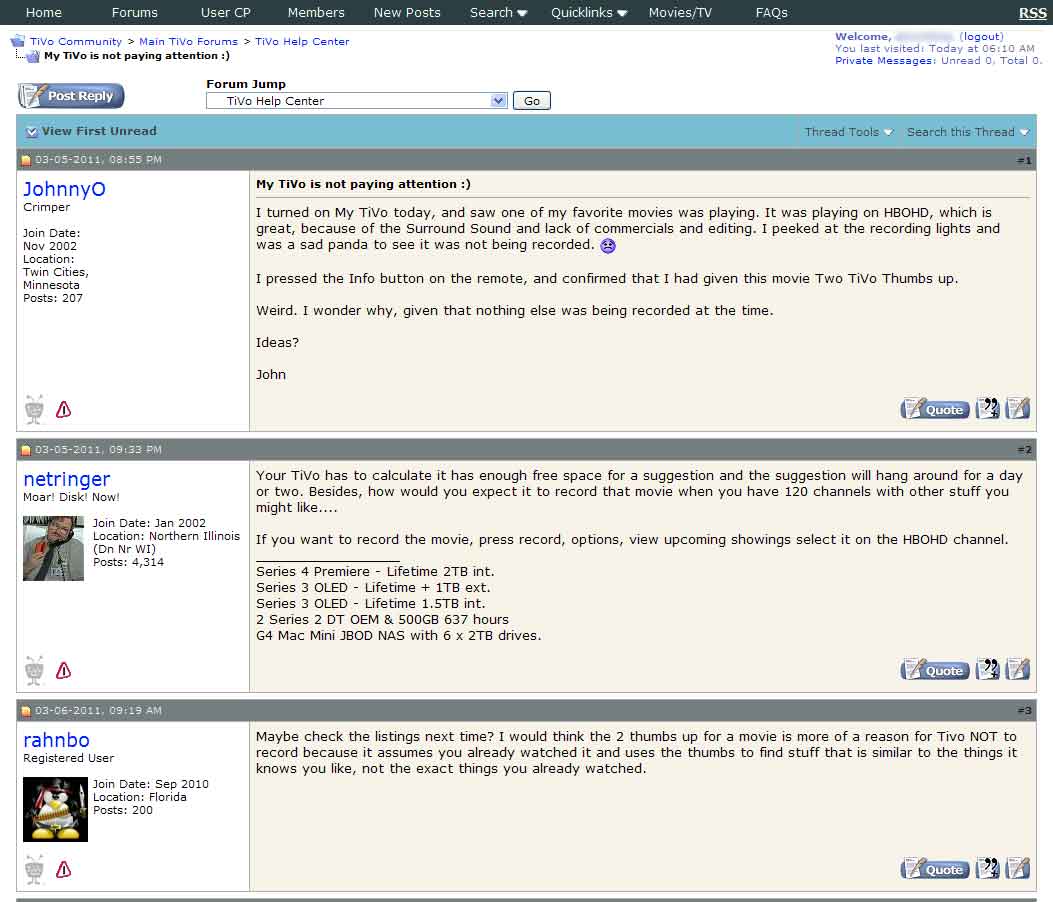The image size is (1053, 902).
Task: Click the post status icon beside 03-05-2011, 09:33 PM
Action: pos(26,450)
